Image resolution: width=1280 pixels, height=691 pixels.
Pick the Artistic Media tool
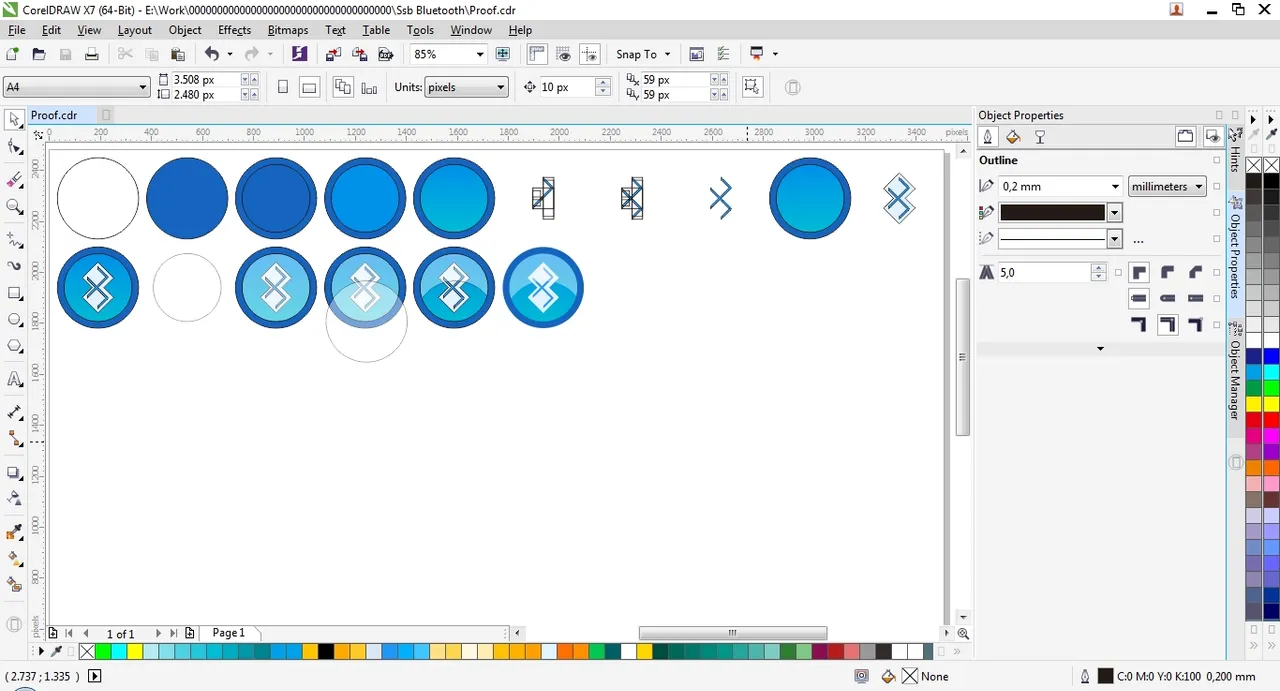(x=14, y=267)
